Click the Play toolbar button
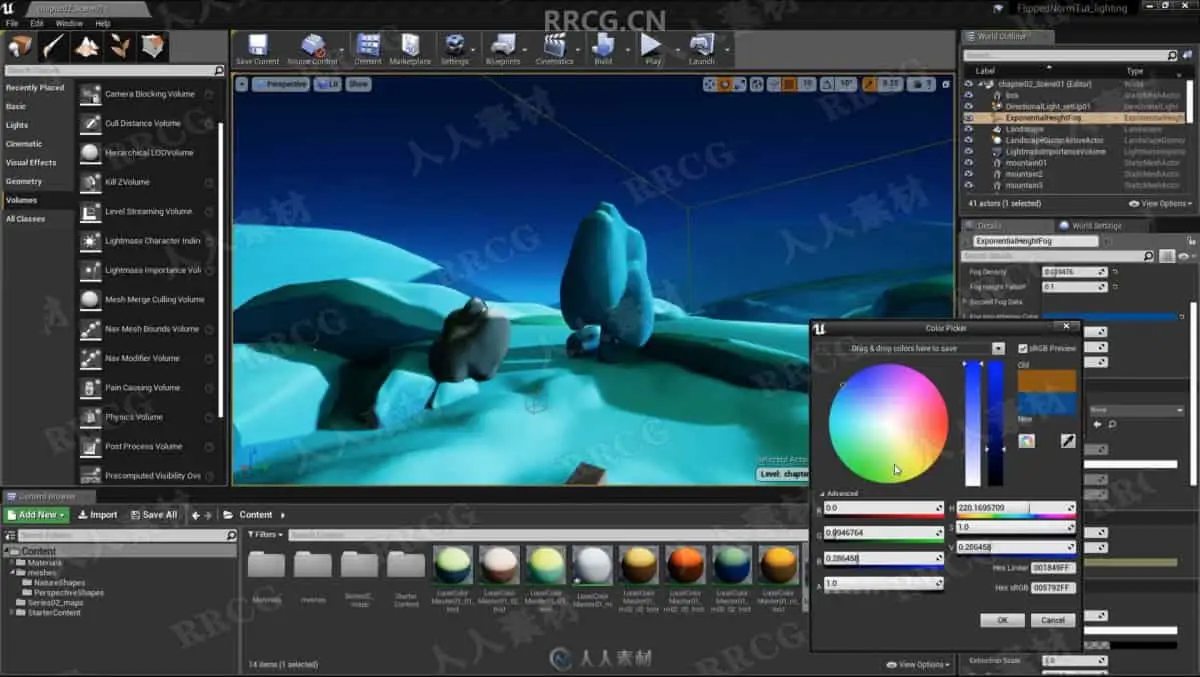The image size is (1200, 677). click(x=652, y=49)
